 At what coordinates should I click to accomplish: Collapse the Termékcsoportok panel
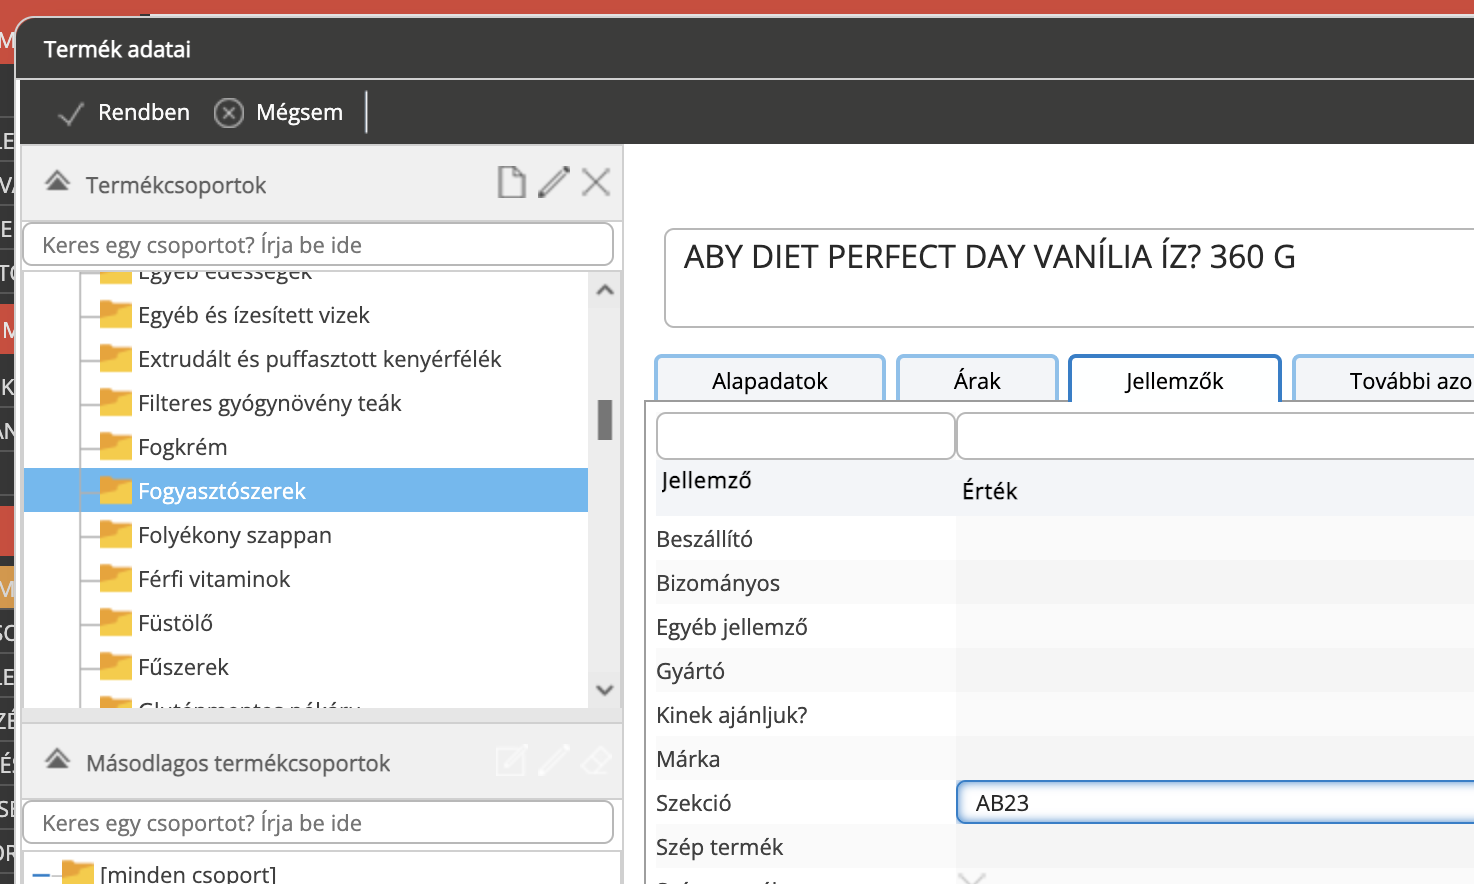point(58,182)
